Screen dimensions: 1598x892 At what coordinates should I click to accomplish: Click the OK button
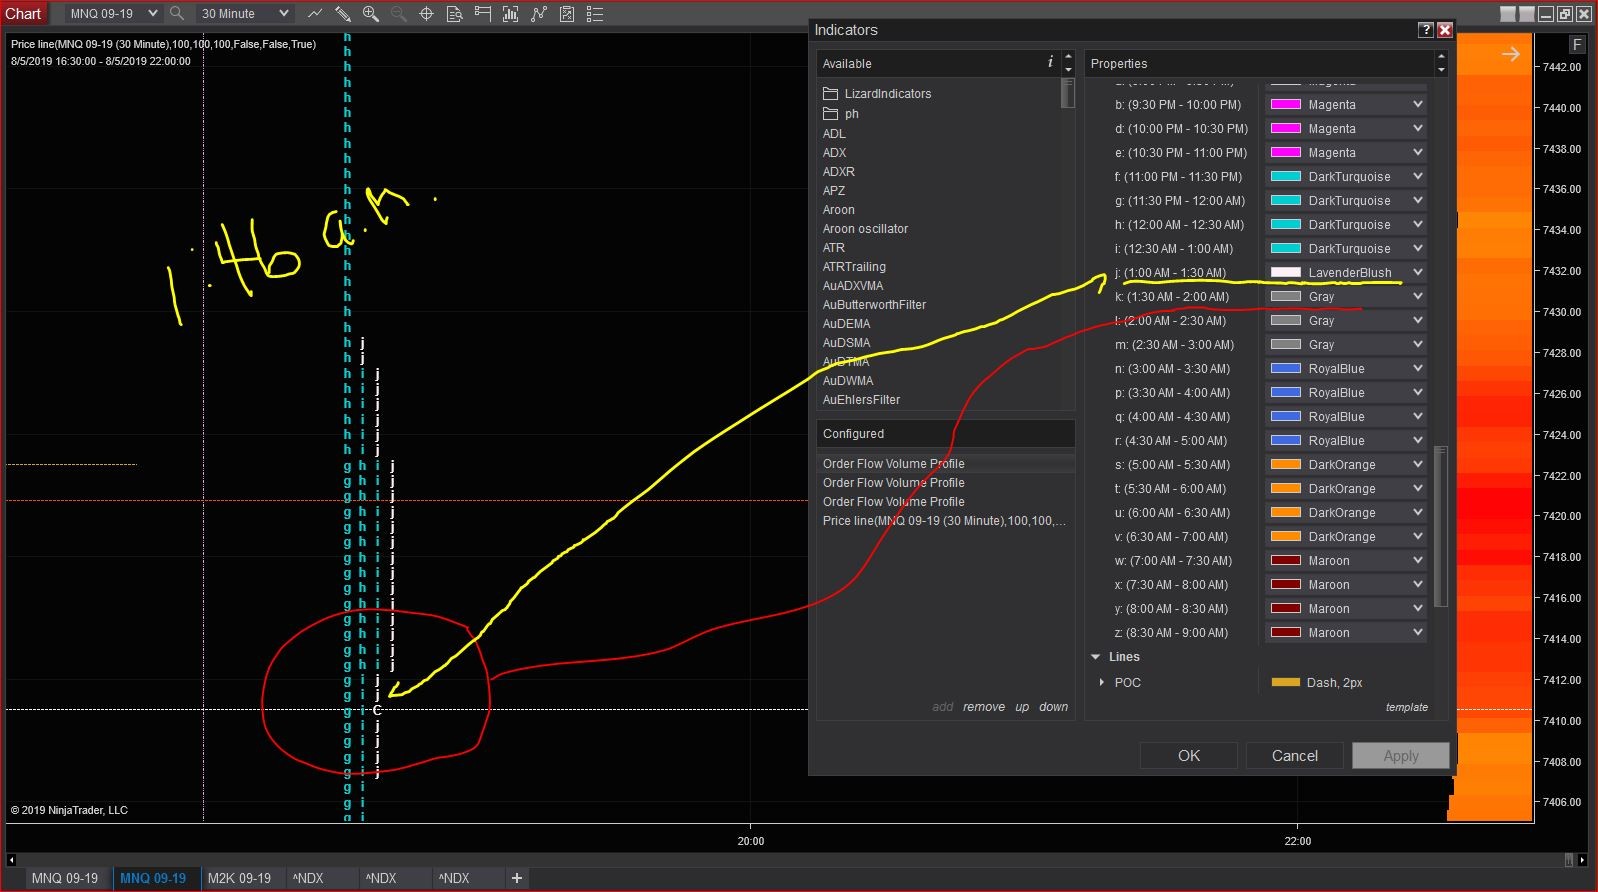coord(1189,756)
